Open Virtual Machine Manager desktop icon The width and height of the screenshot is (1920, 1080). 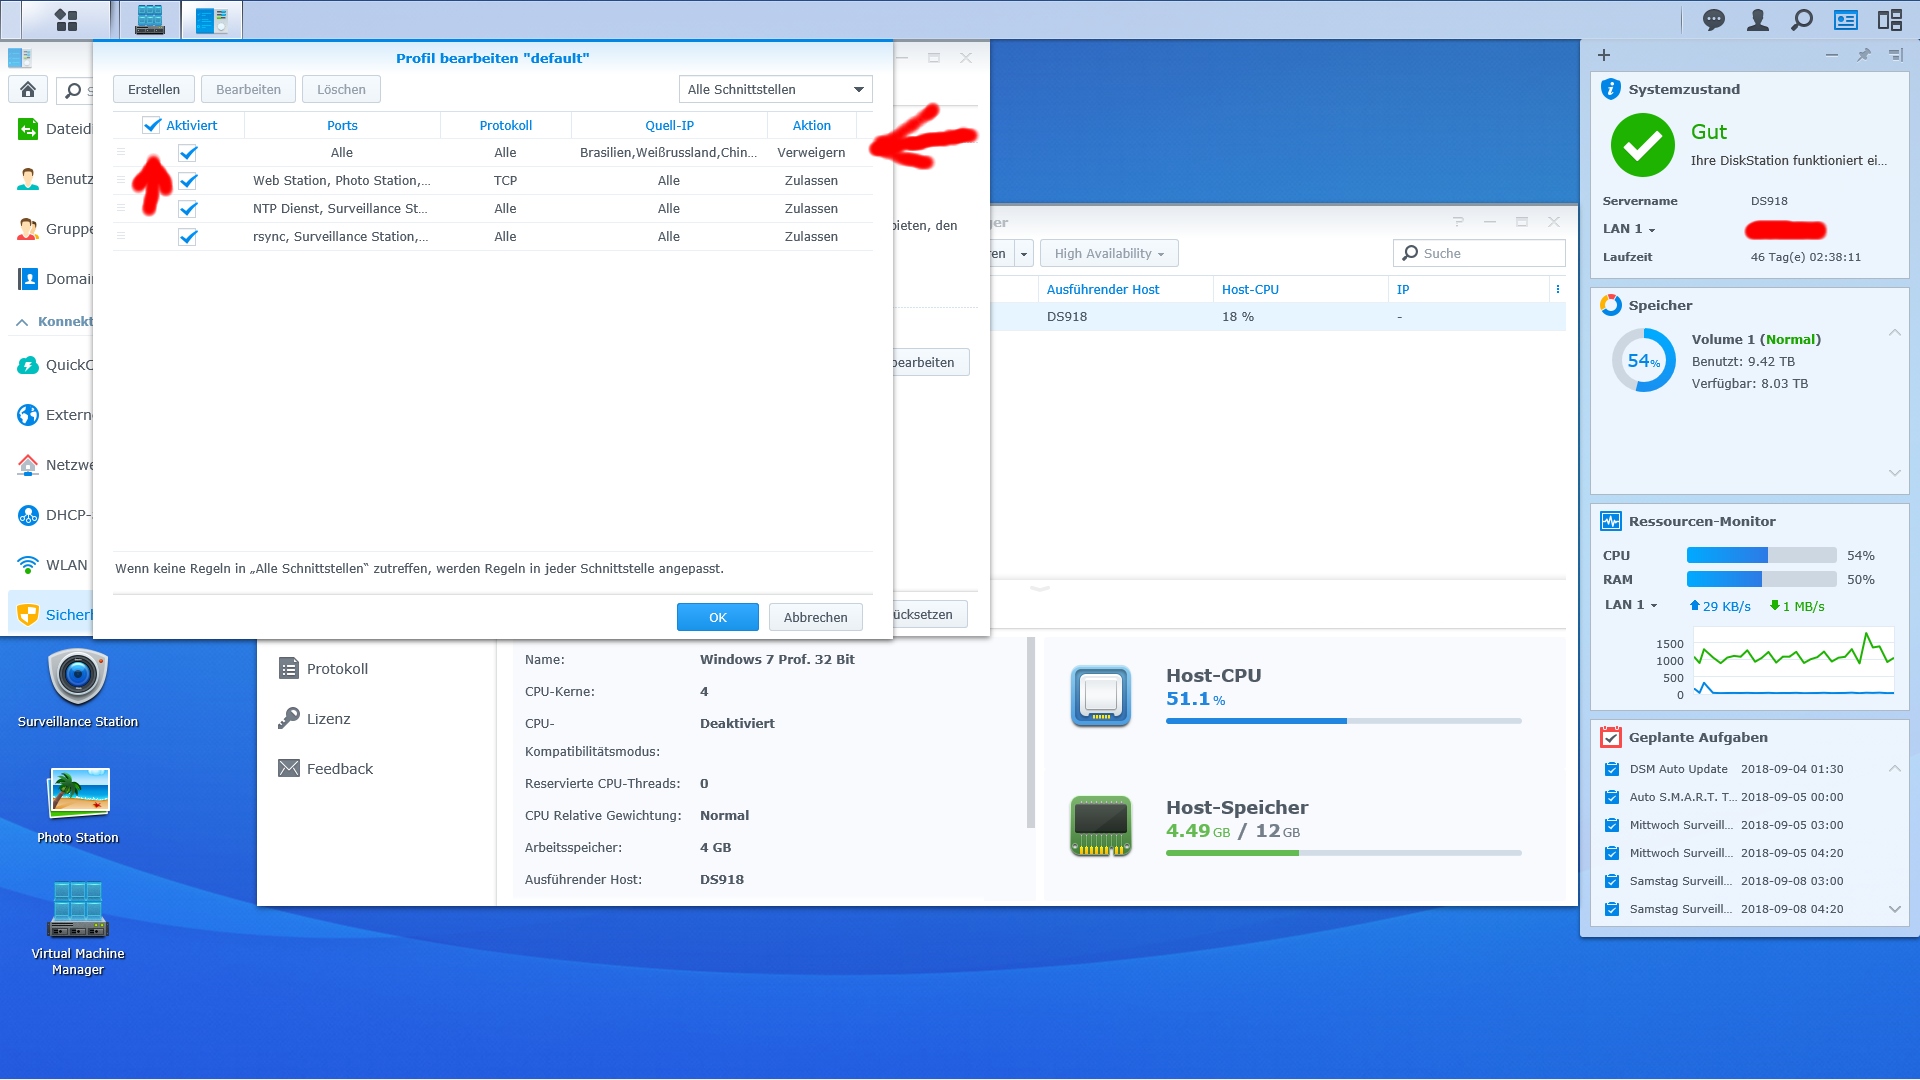78,910
